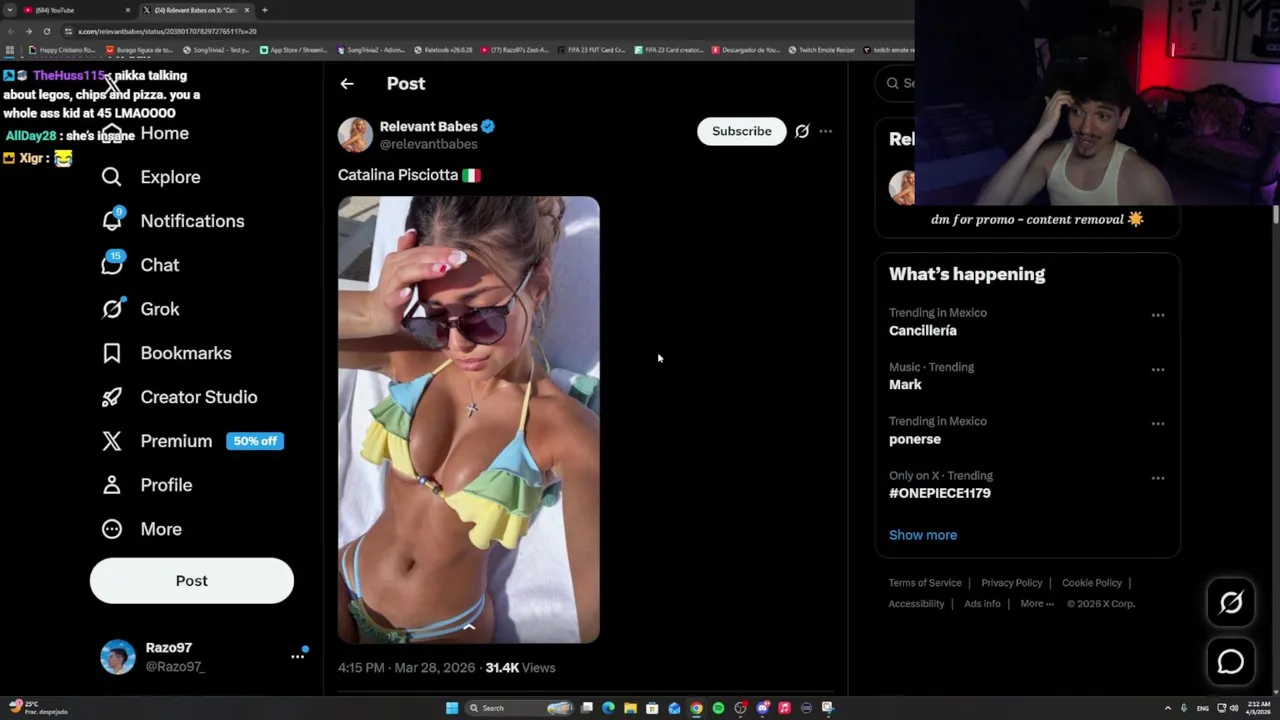Go back using the Post back arrow
Image resolution: width=1280 pixels, height=720 pixels.
click(x=347, y=84)
